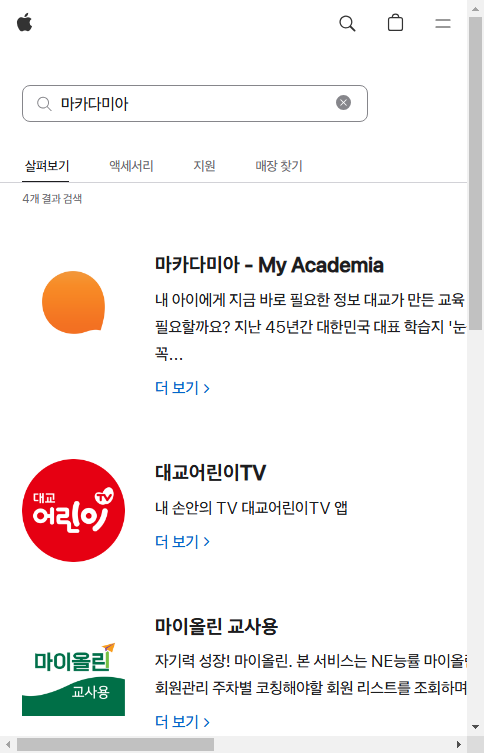484x753 pixels.
Task: Clear the search field with the X button
Action: (343, 103)
